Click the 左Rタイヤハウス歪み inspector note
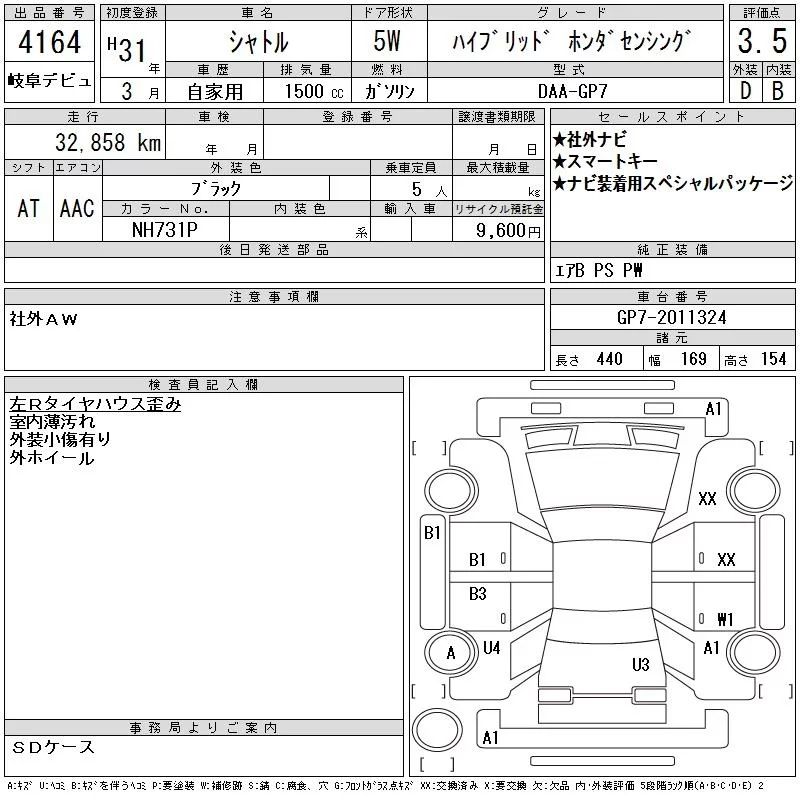The width and height of the screenshot is (800, 800). (x=96, y=404)
